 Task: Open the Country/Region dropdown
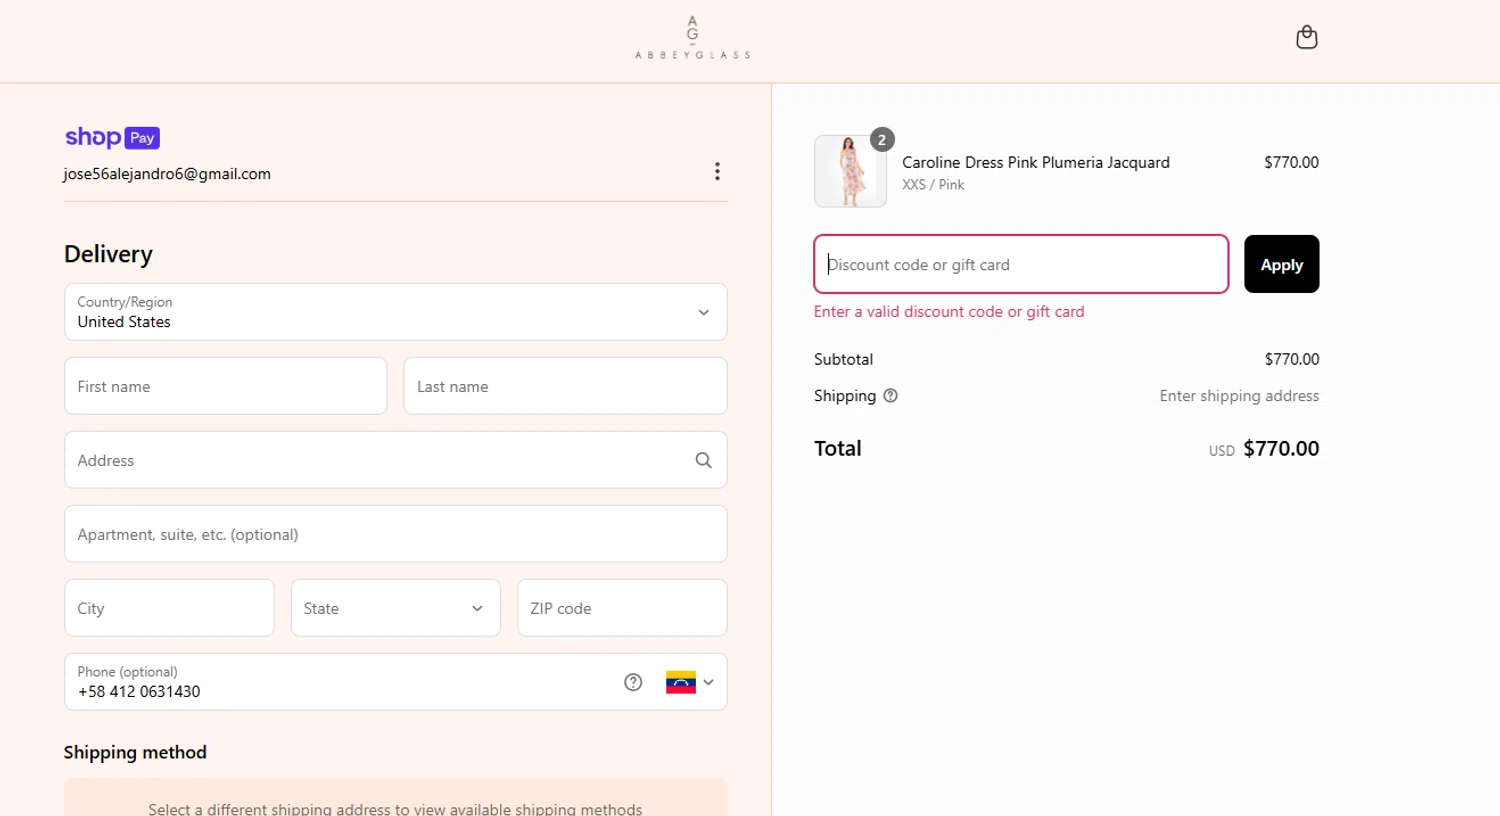[396, 312]
